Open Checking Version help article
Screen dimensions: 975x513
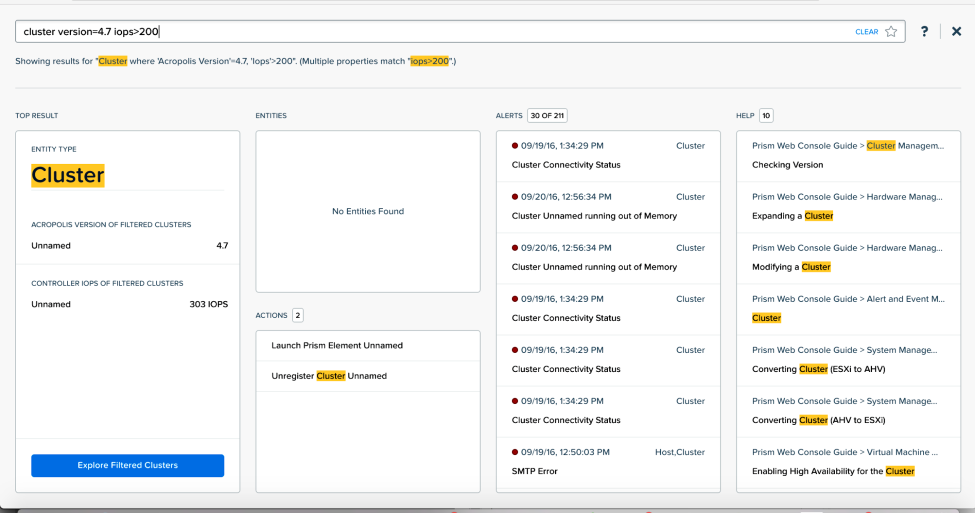pos(848,155)
